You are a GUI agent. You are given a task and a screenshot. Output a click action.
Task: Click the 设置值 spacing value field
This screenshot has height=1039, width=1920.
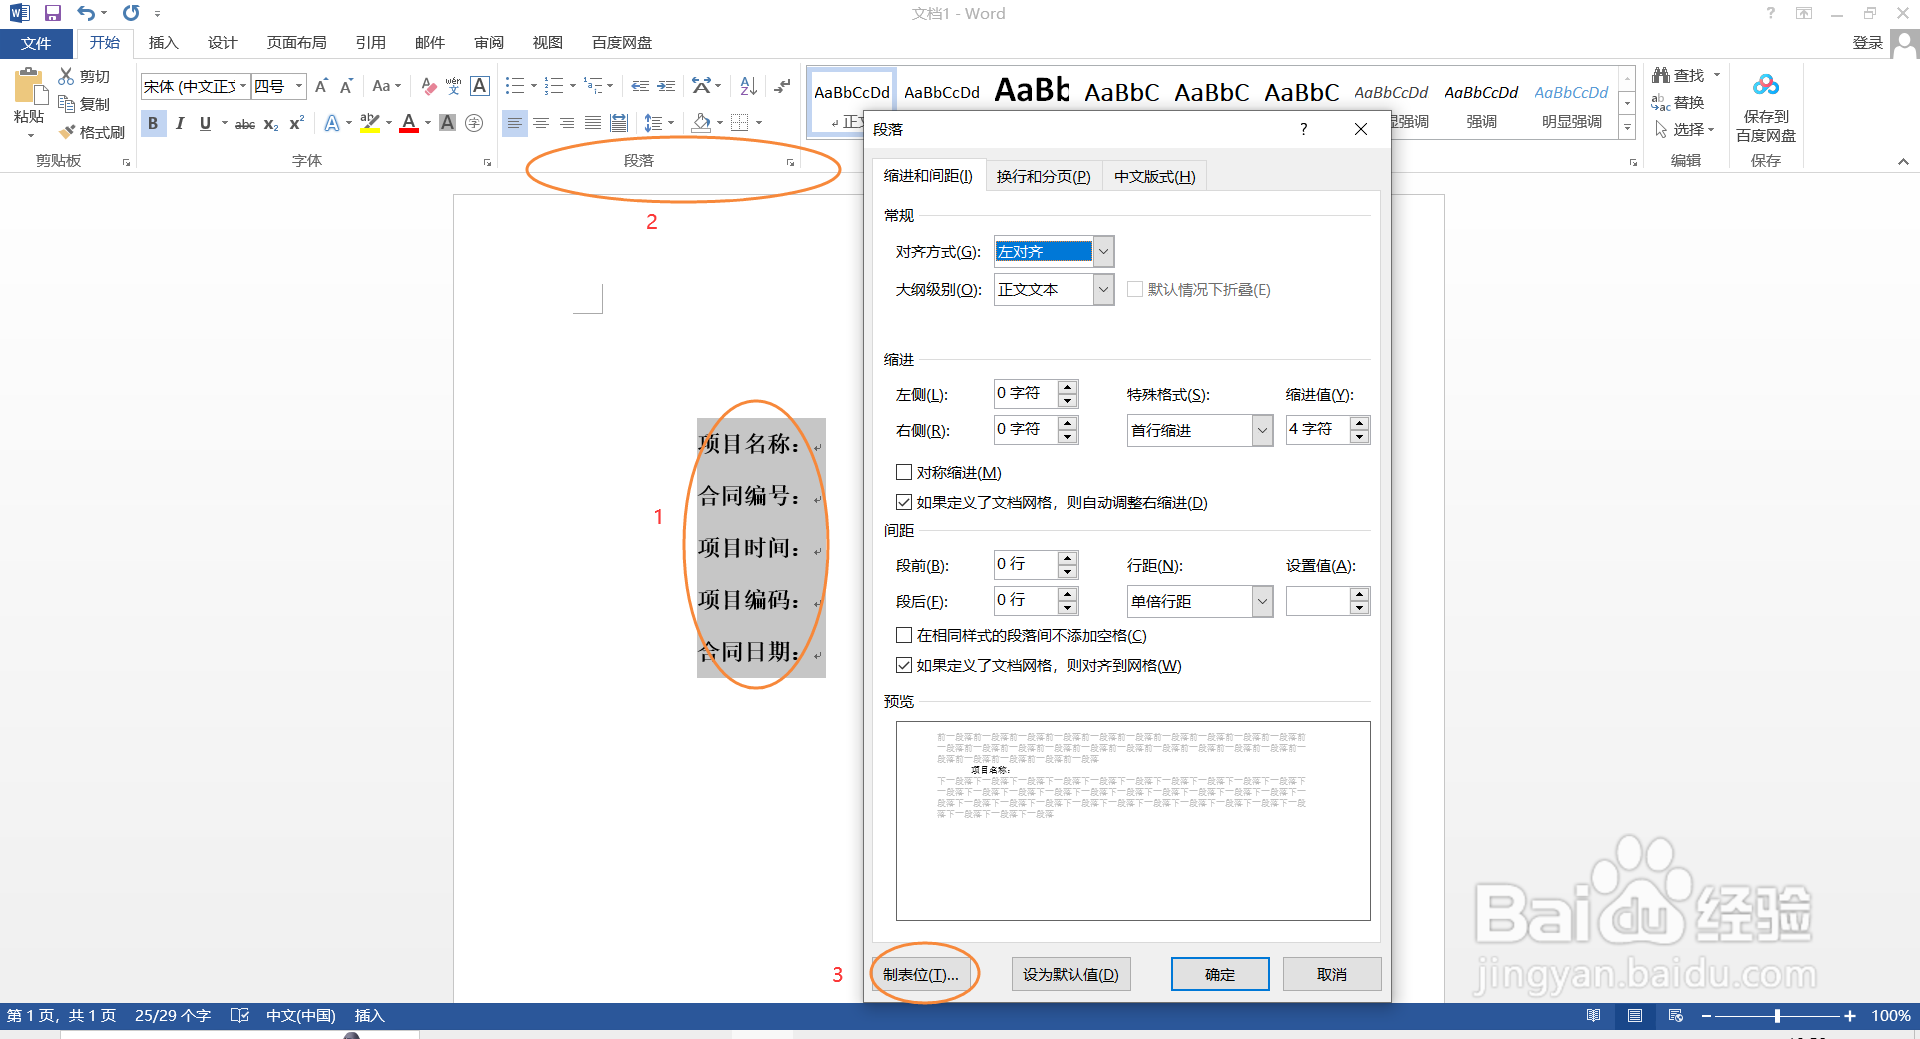1318,601
